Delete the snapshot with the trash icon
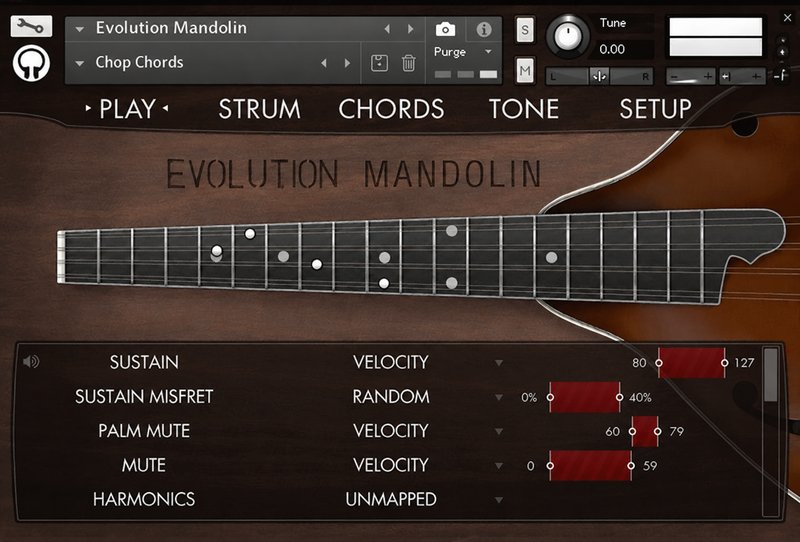Screen dimensions: 800x542 click(x=408, y=63)
